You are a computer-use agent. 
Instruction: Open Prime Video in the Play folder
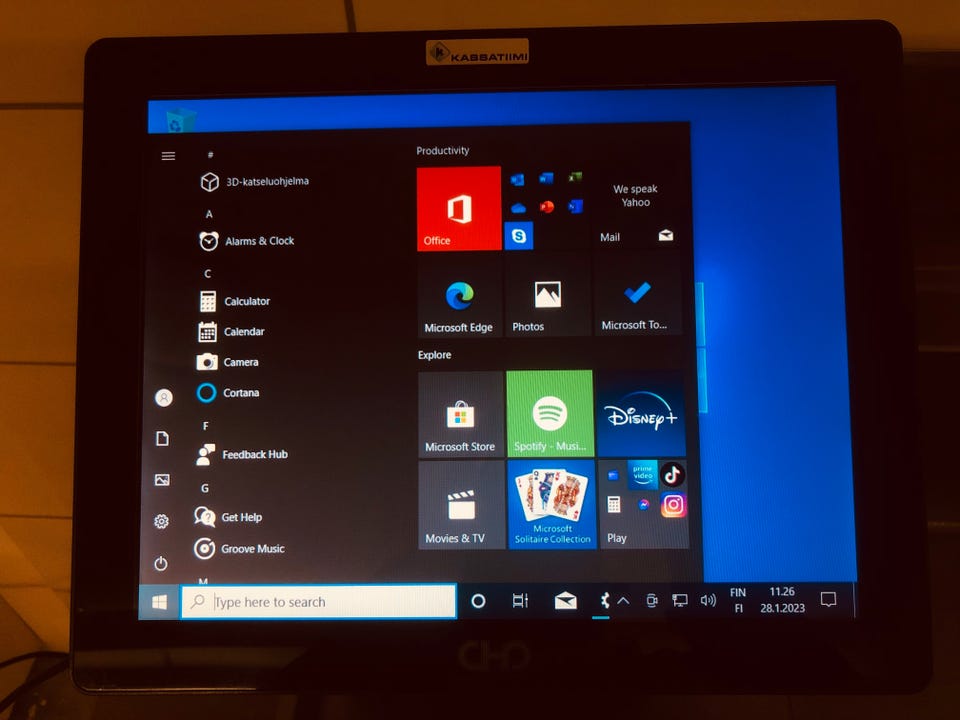click(x=643, y=474)
